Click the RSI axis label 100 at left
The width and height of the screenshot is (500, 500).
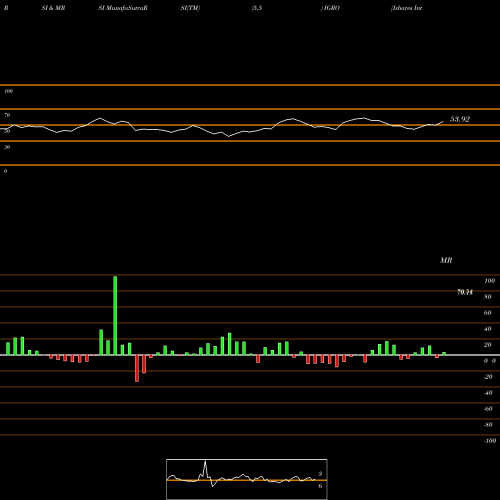pyautogui.click(x=8, y=91)
